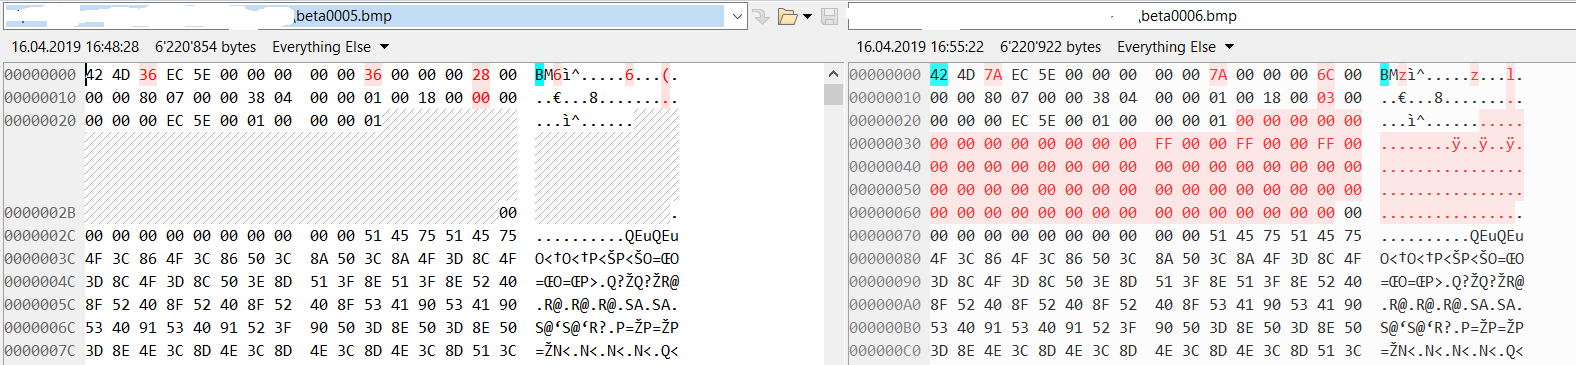Image resolution: width=1576 pixels, height=365 pixels.
Task: Click the Open file folder icon
Action: click(787, 16)
